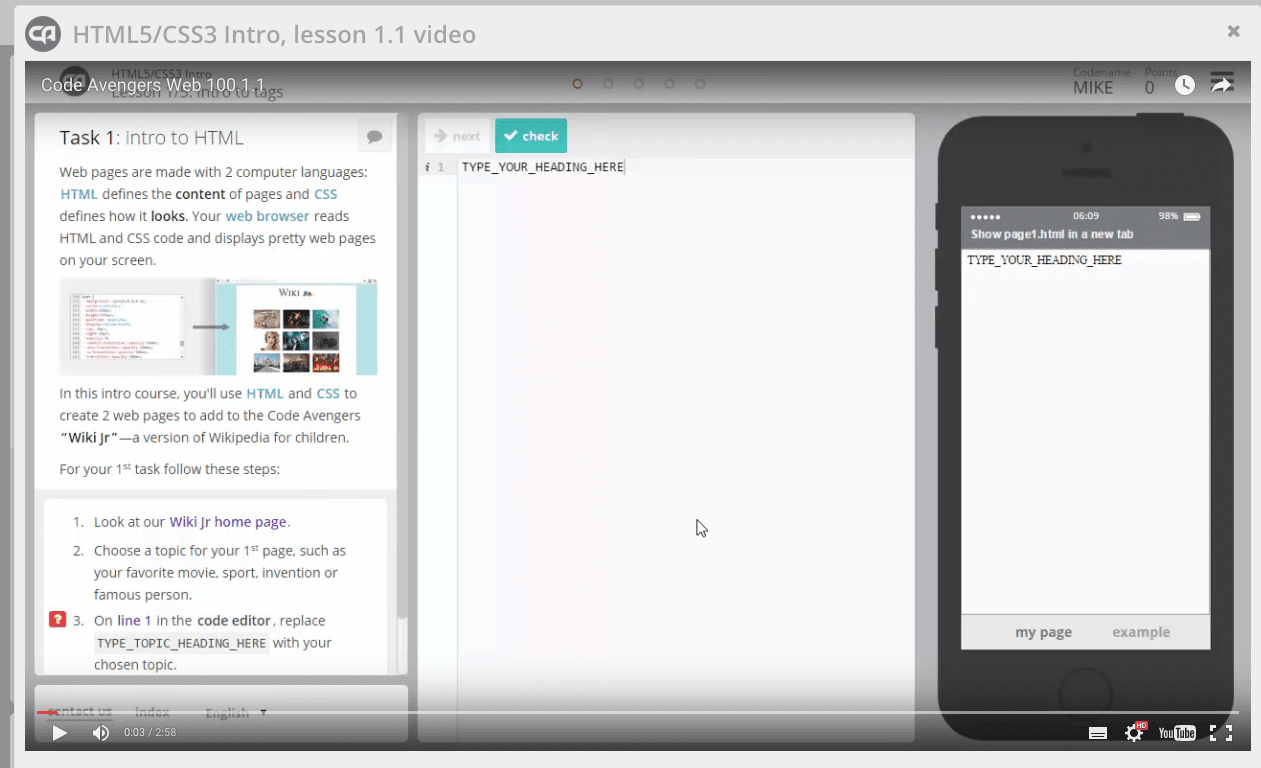Click the video time readout 0:03 / 2:58
The image size is (1261, 768).
coord(150,733)
